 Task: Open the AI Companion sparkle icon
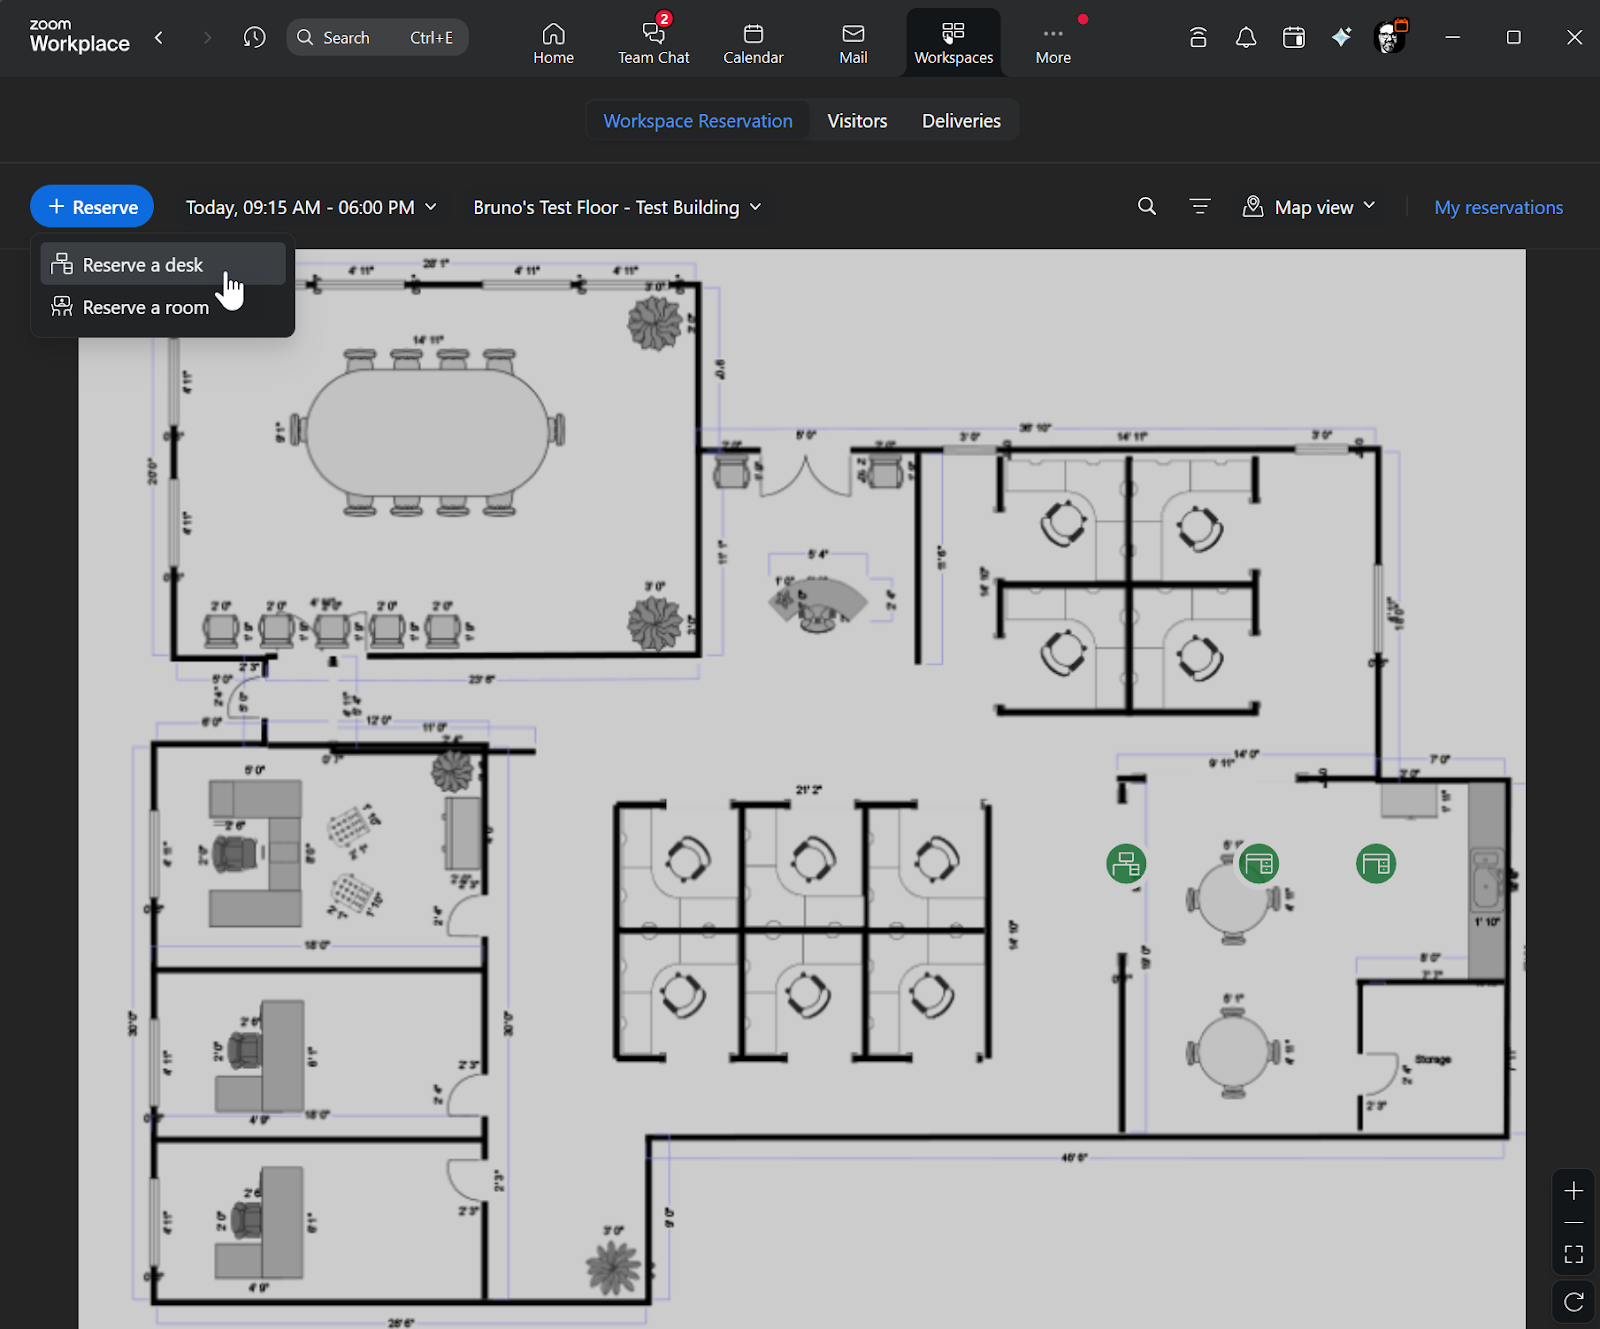coord(1341,38)
